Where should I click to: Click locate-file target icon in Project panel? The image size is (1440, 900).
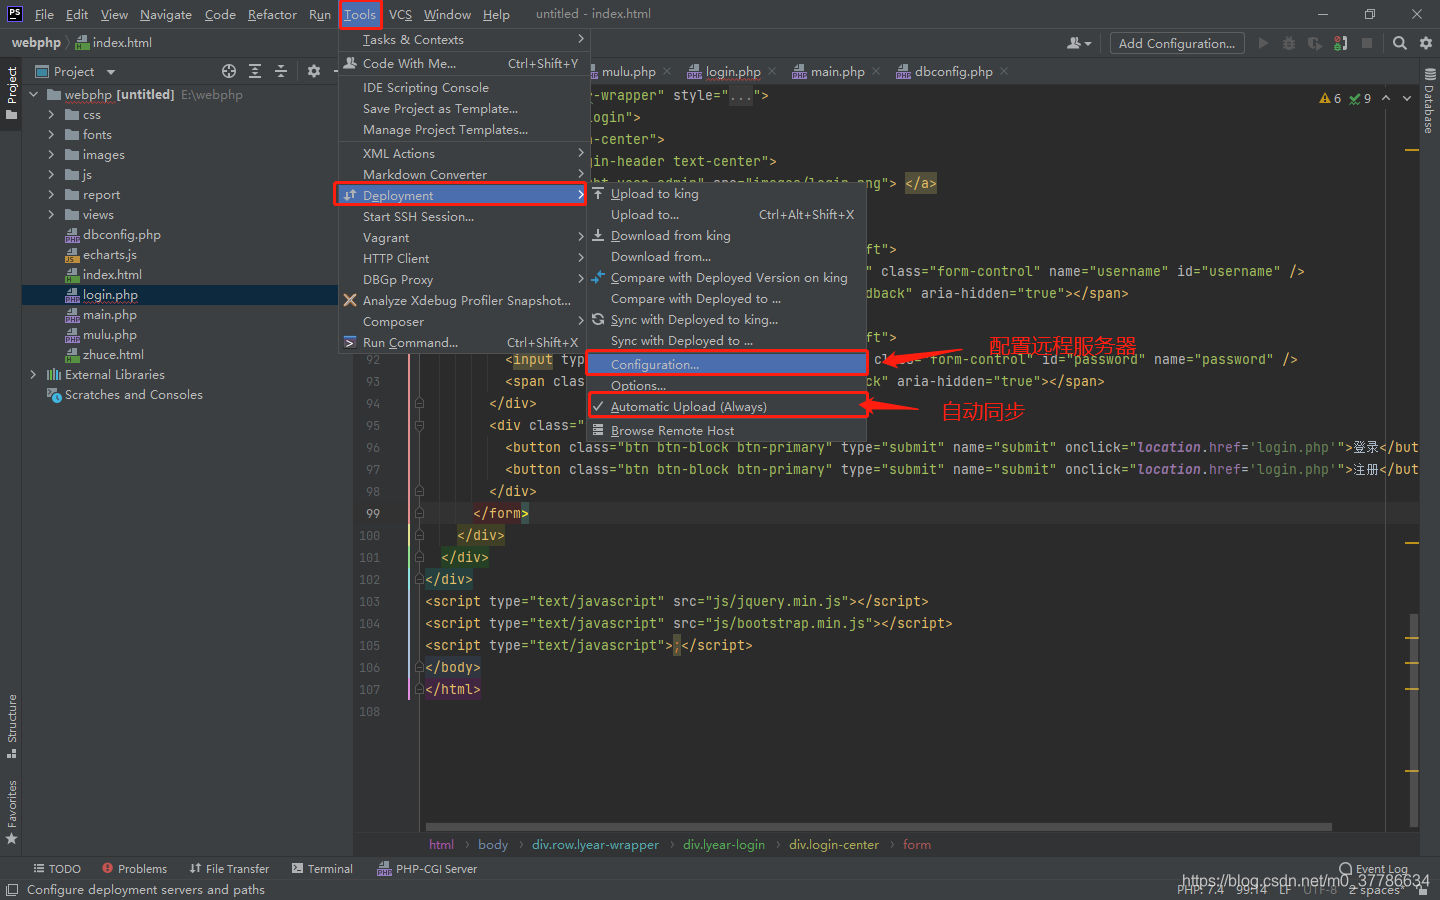point(229,71)
